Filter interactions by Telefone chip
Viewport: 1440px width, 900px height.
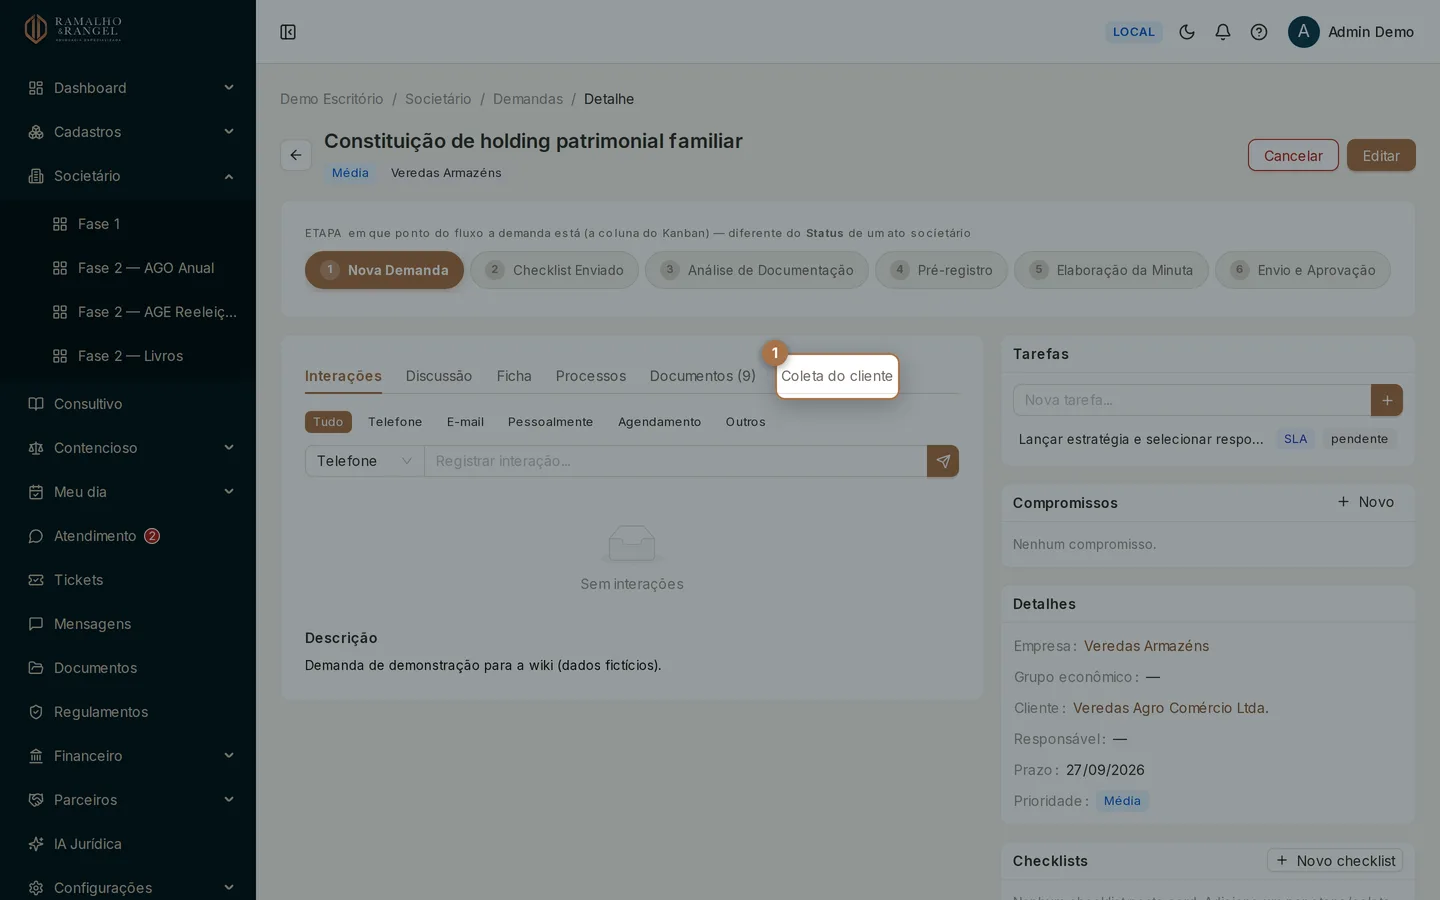coord(395,422)
